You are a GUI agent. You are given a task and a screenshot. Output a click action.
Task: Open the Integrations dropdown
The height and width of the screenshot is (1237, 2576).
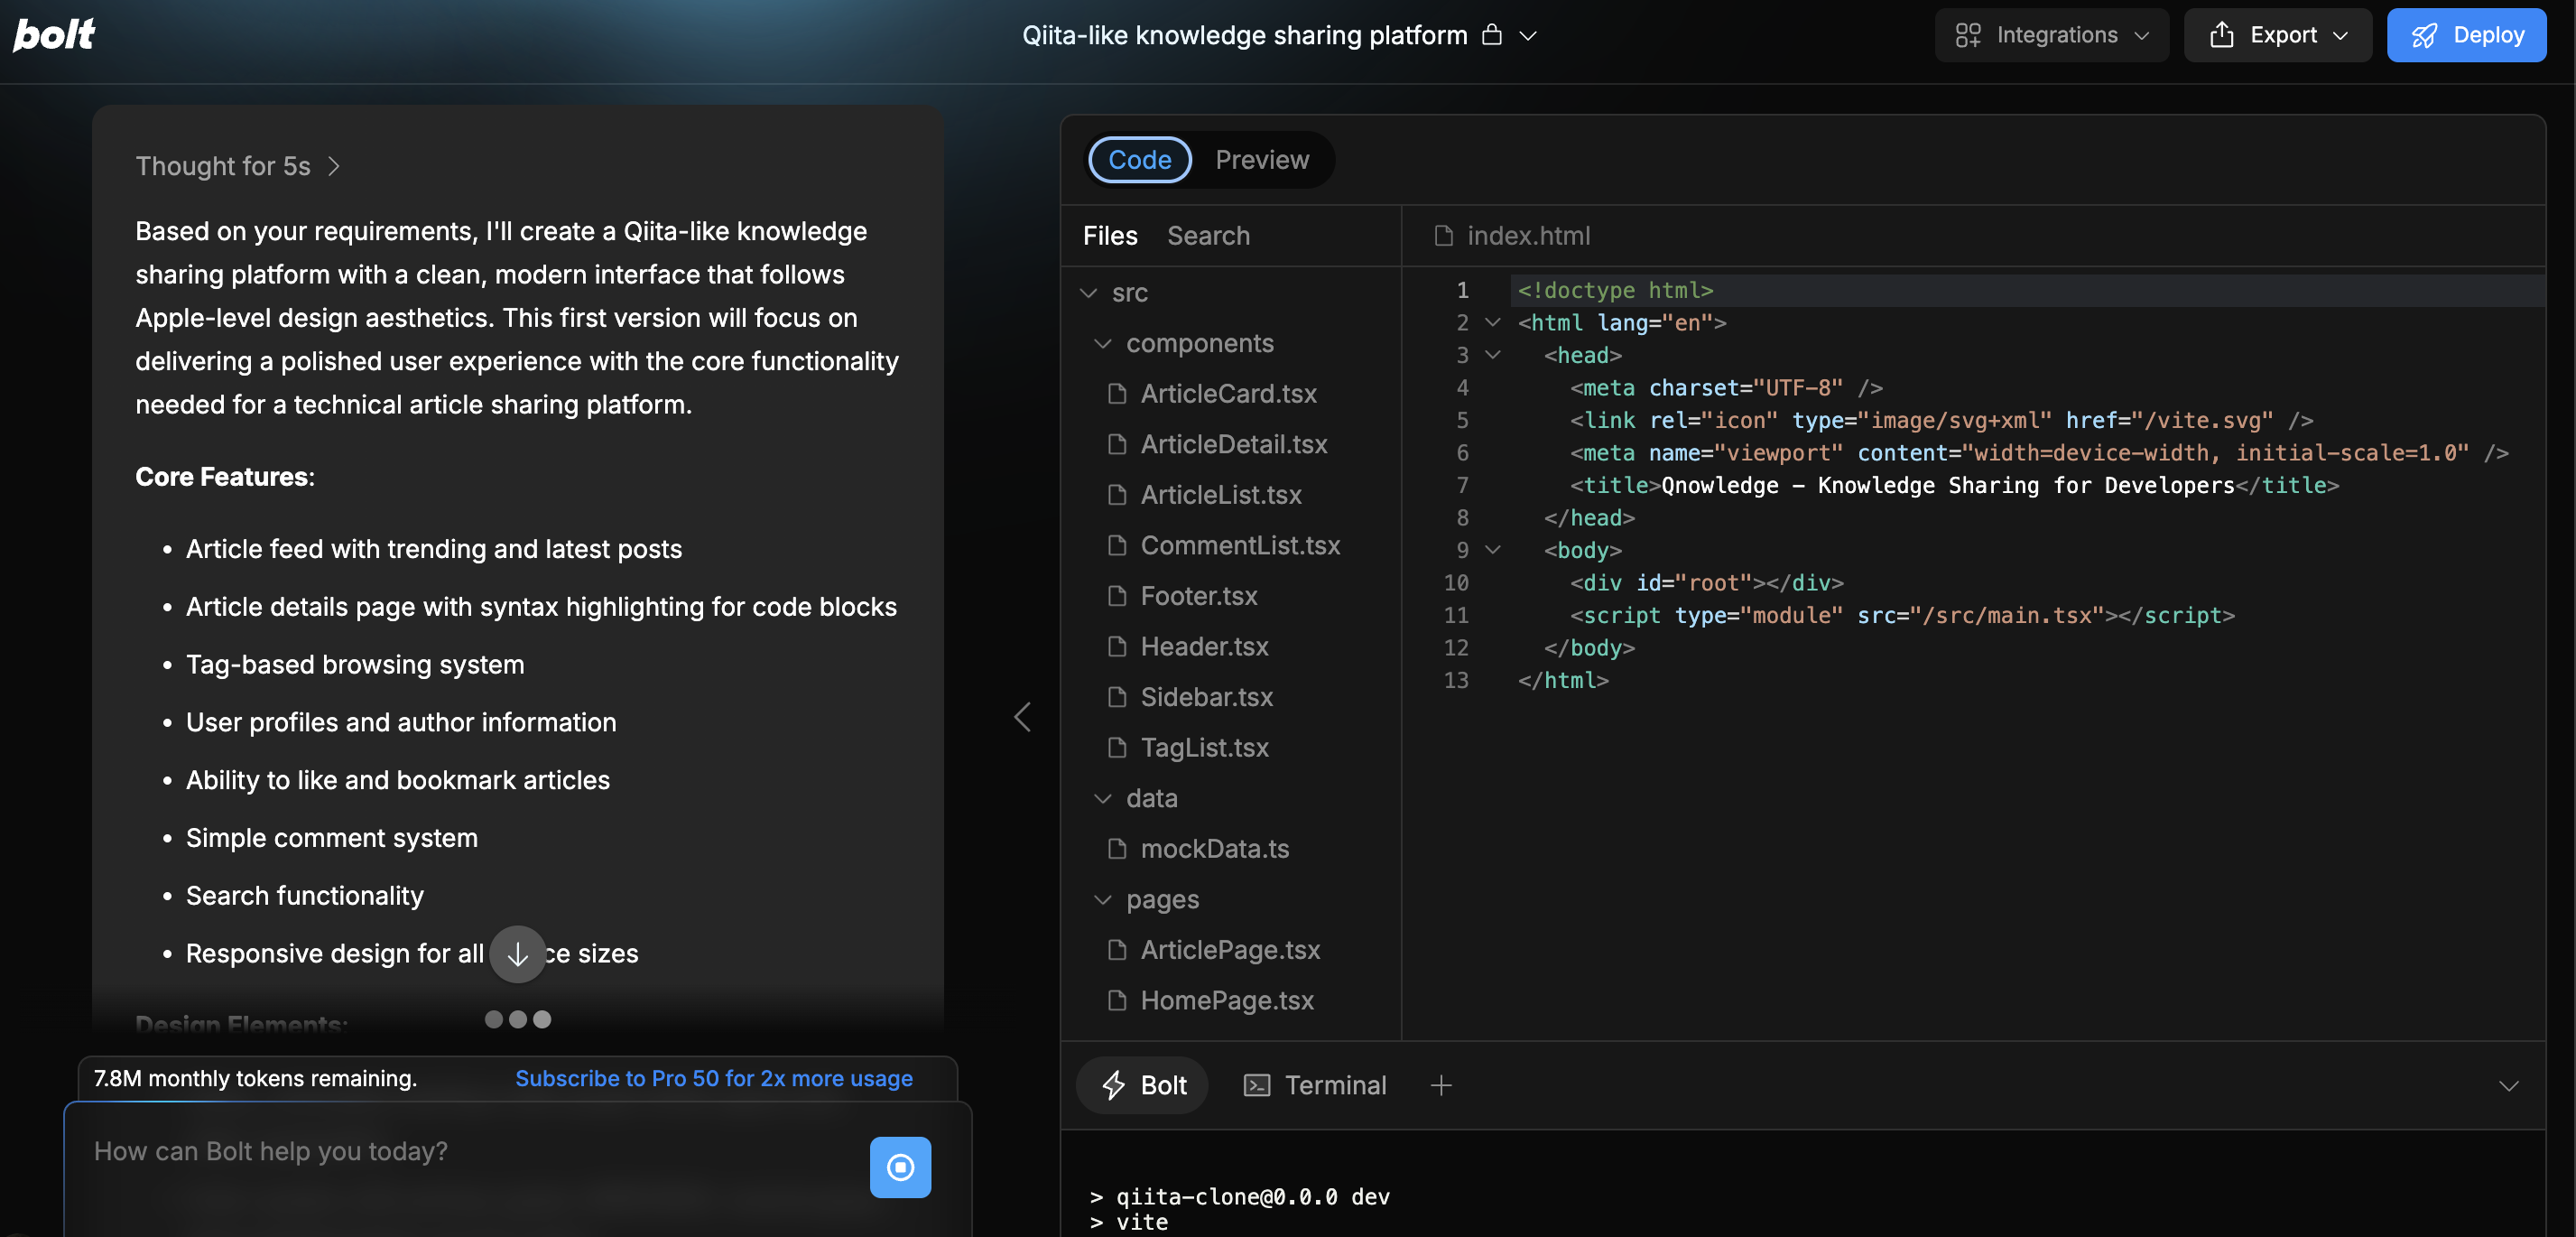2051,35
